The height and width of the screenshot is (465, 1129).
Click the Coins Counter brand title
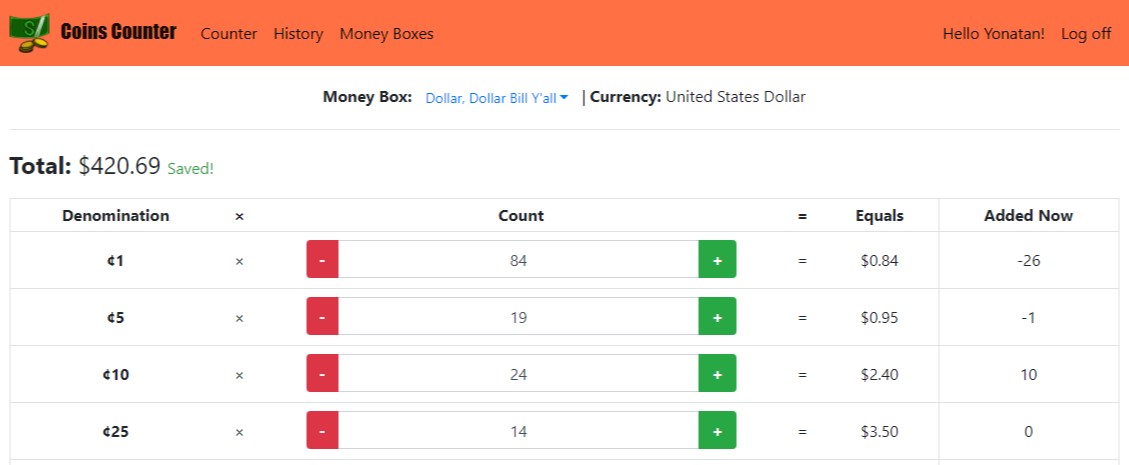(x=118, y=32)
